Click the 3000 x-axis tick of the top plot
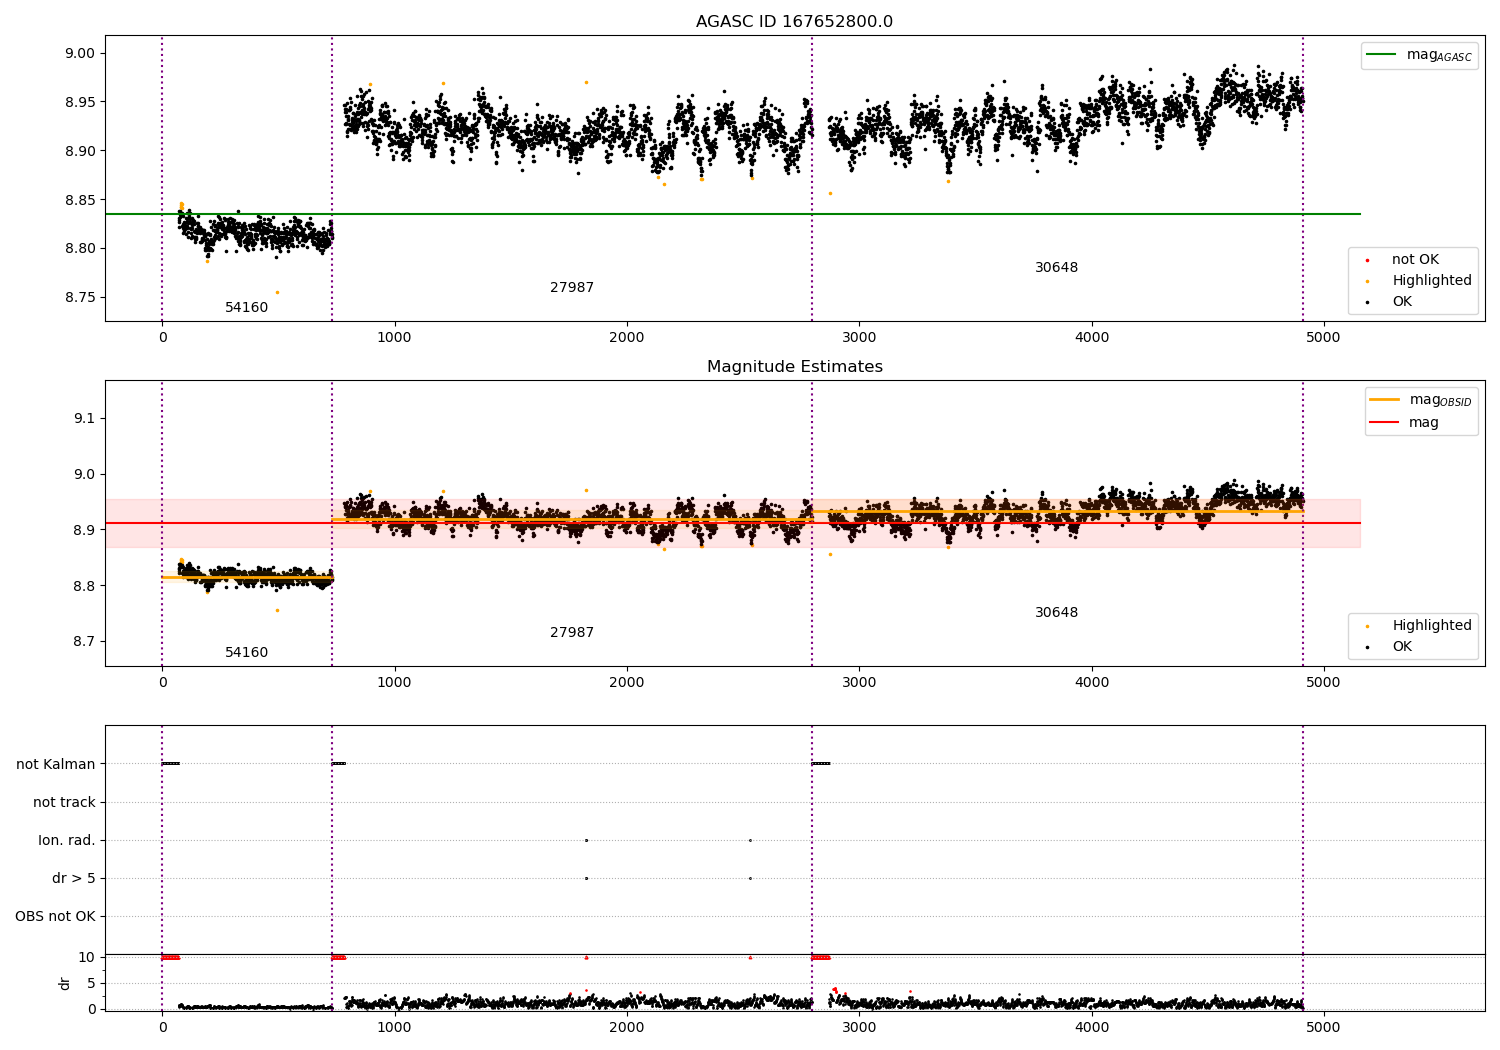Image resolution: width=1500 pixels, height=1050 pixels. pos(859,338)
